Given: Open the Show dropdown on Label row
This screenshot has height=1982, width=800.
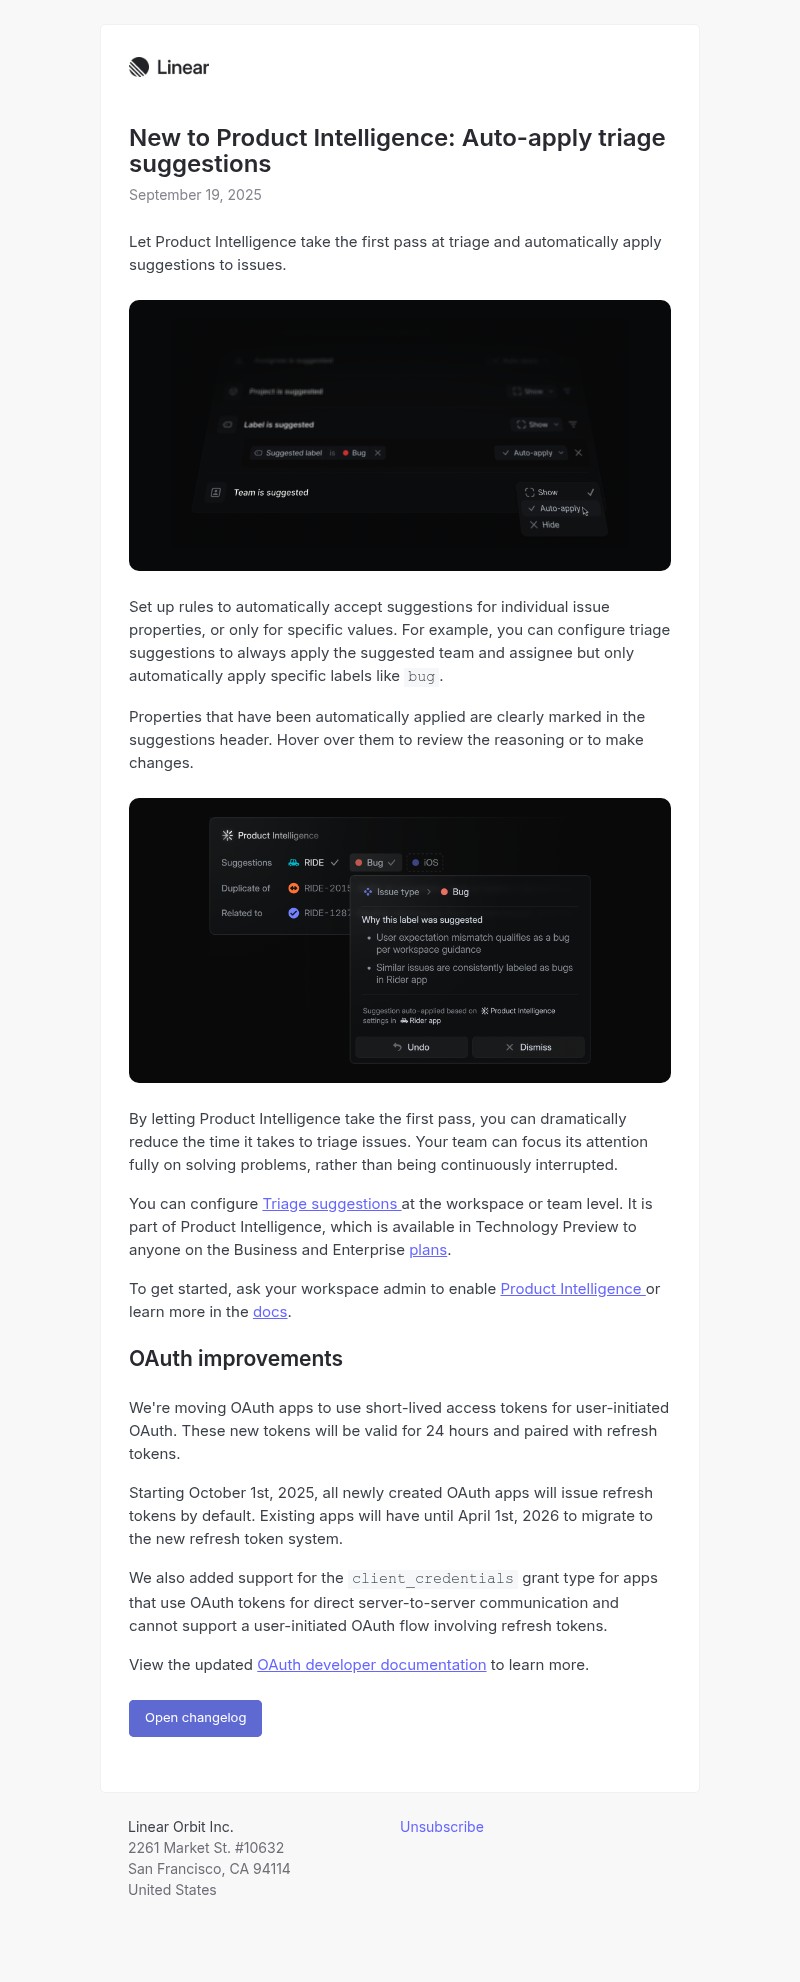Looking at the screenshot, I should (537, 425).
